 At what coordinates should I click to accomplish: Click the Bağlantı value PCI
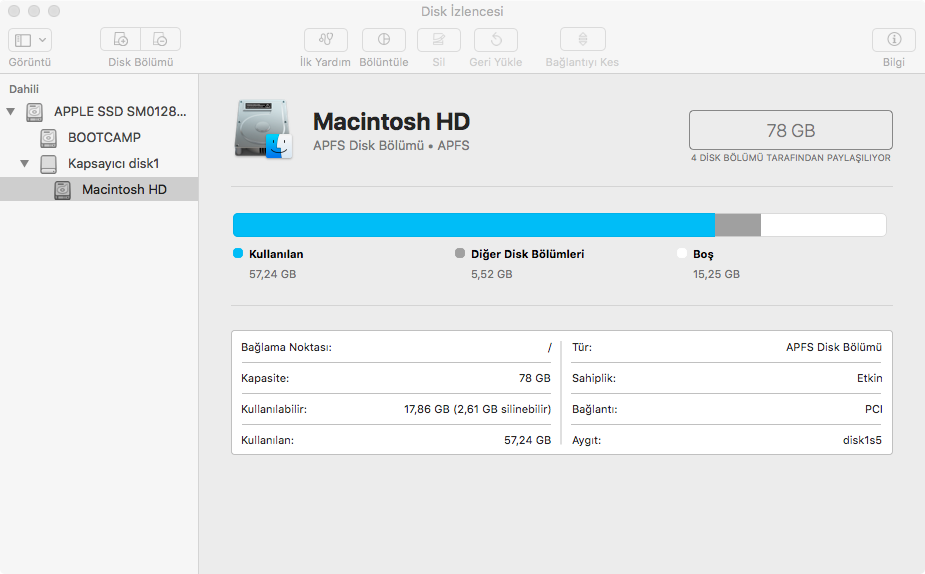(x=874, y=409)
